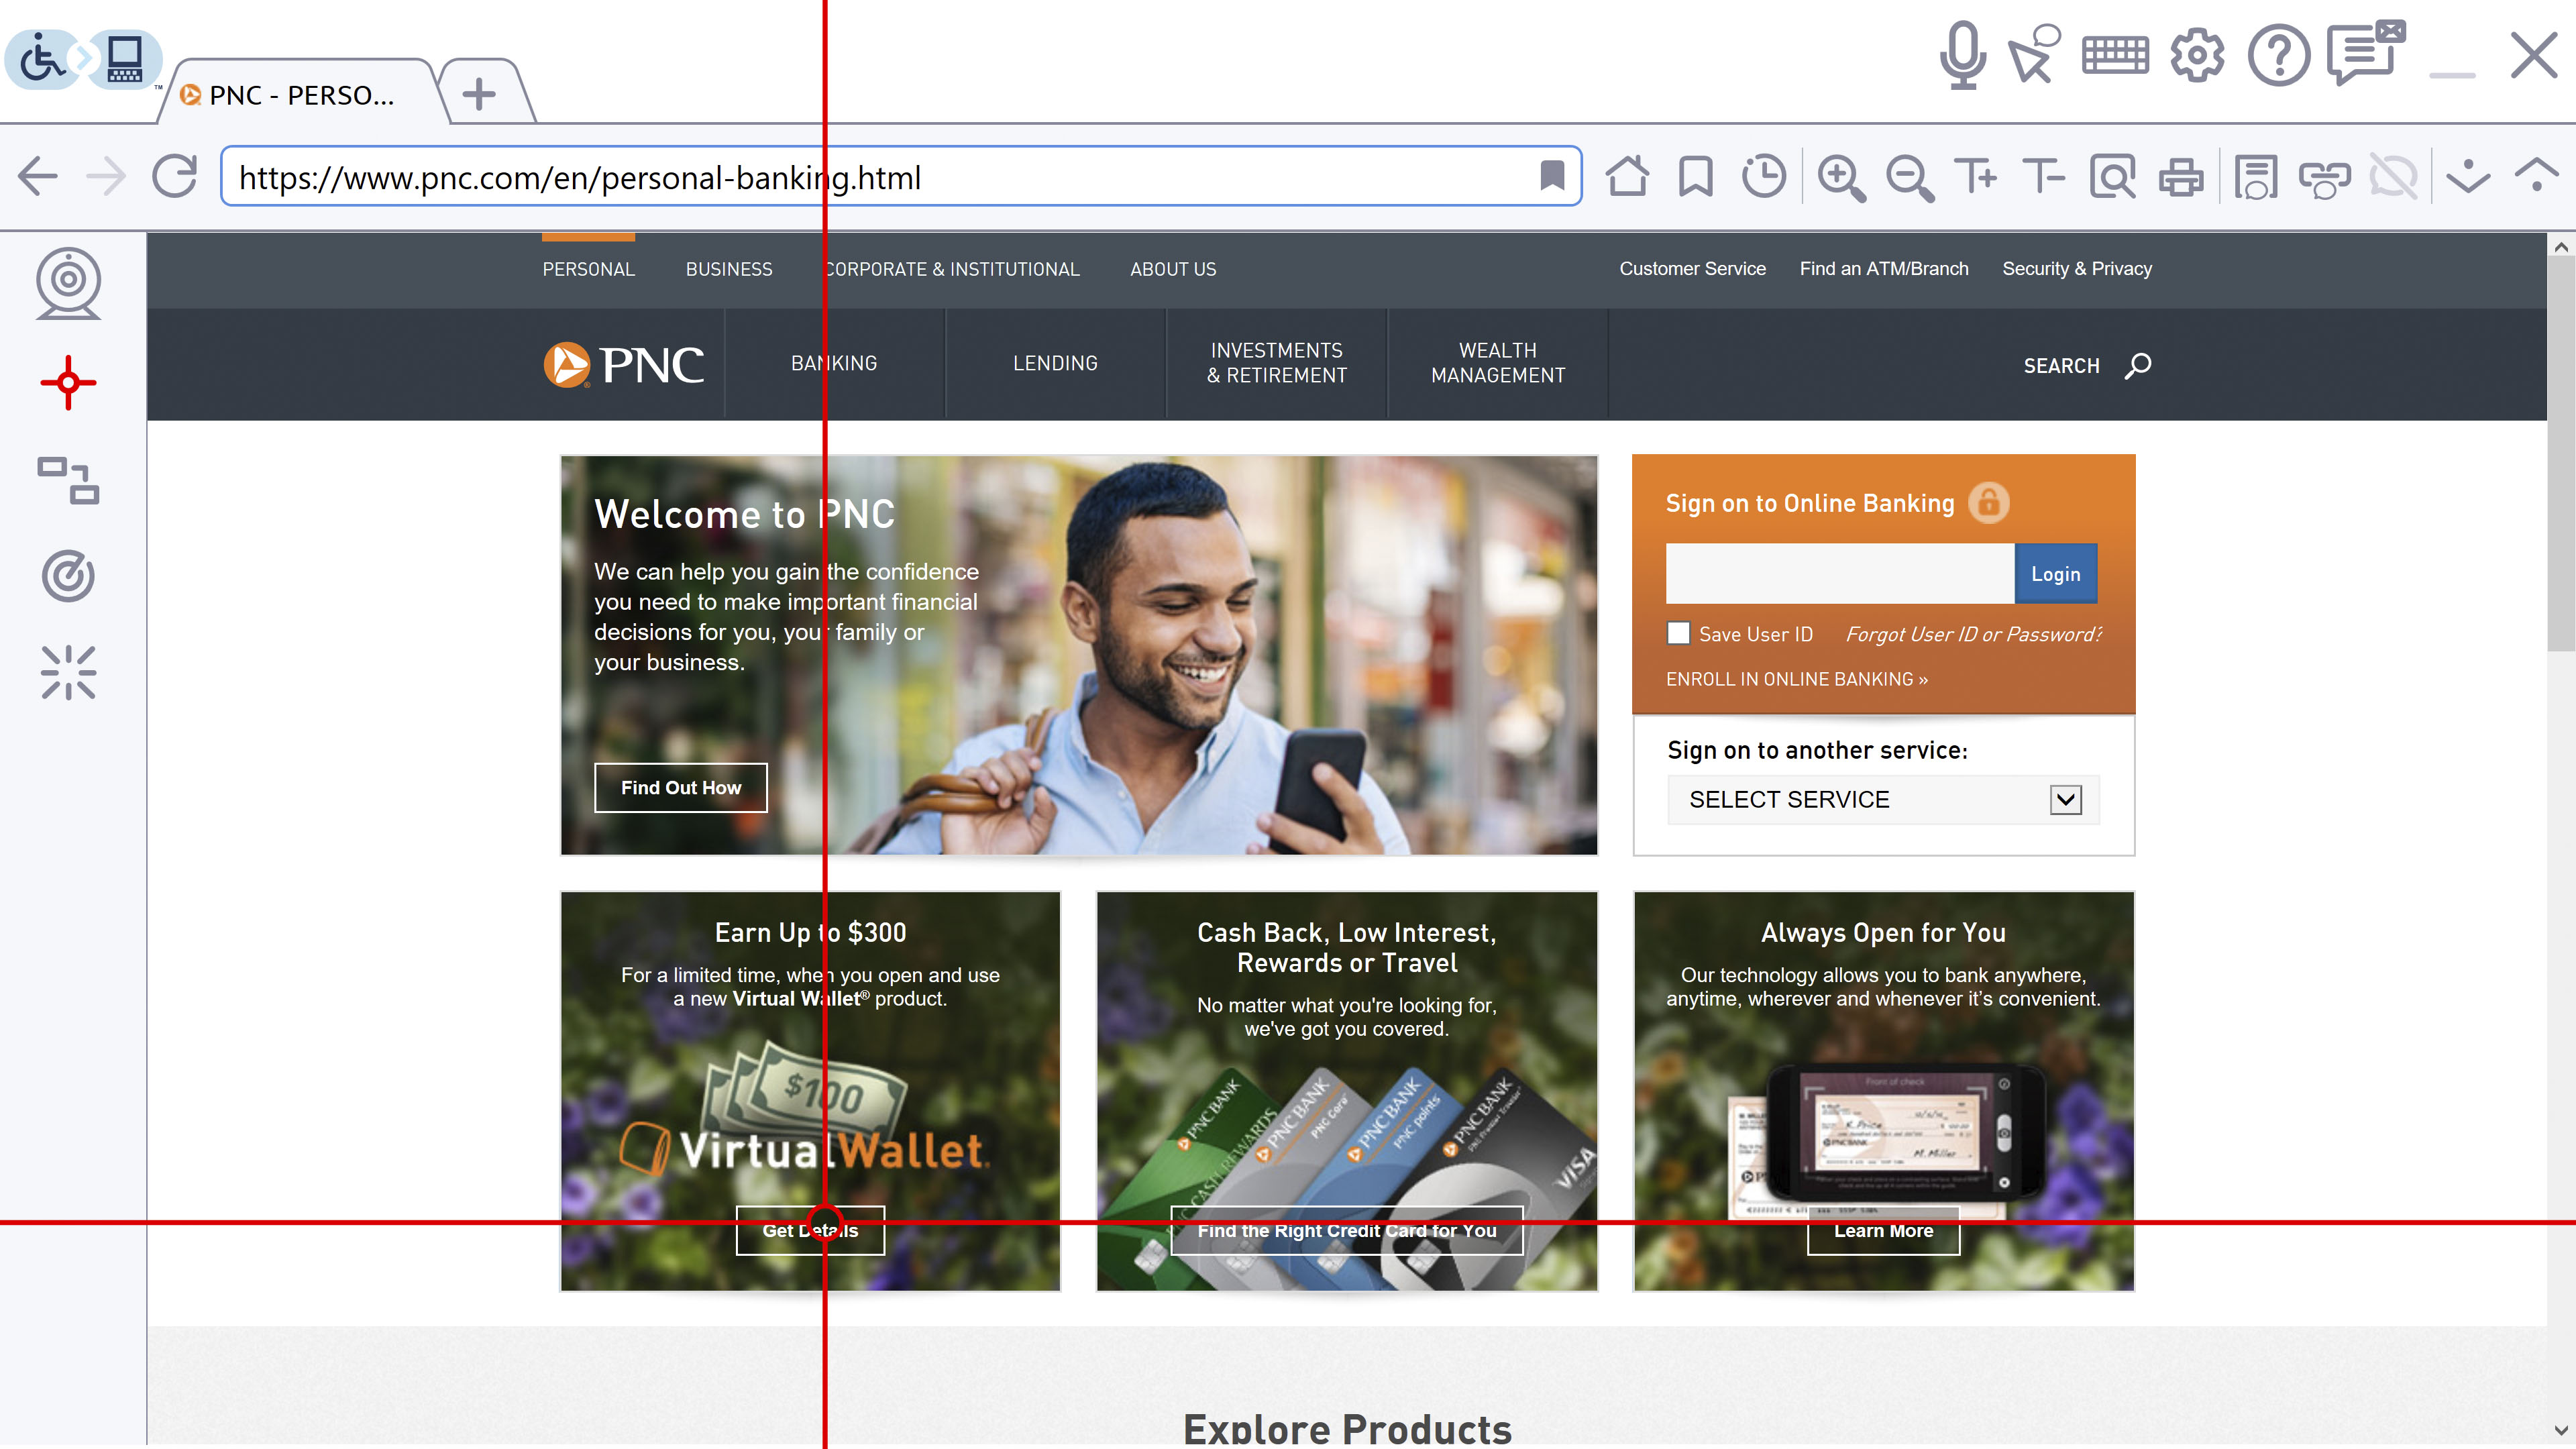2576x1449 pixels.
Task: Open the settings gear icon
Action: pyautogui.click(x=2197, y=55)
